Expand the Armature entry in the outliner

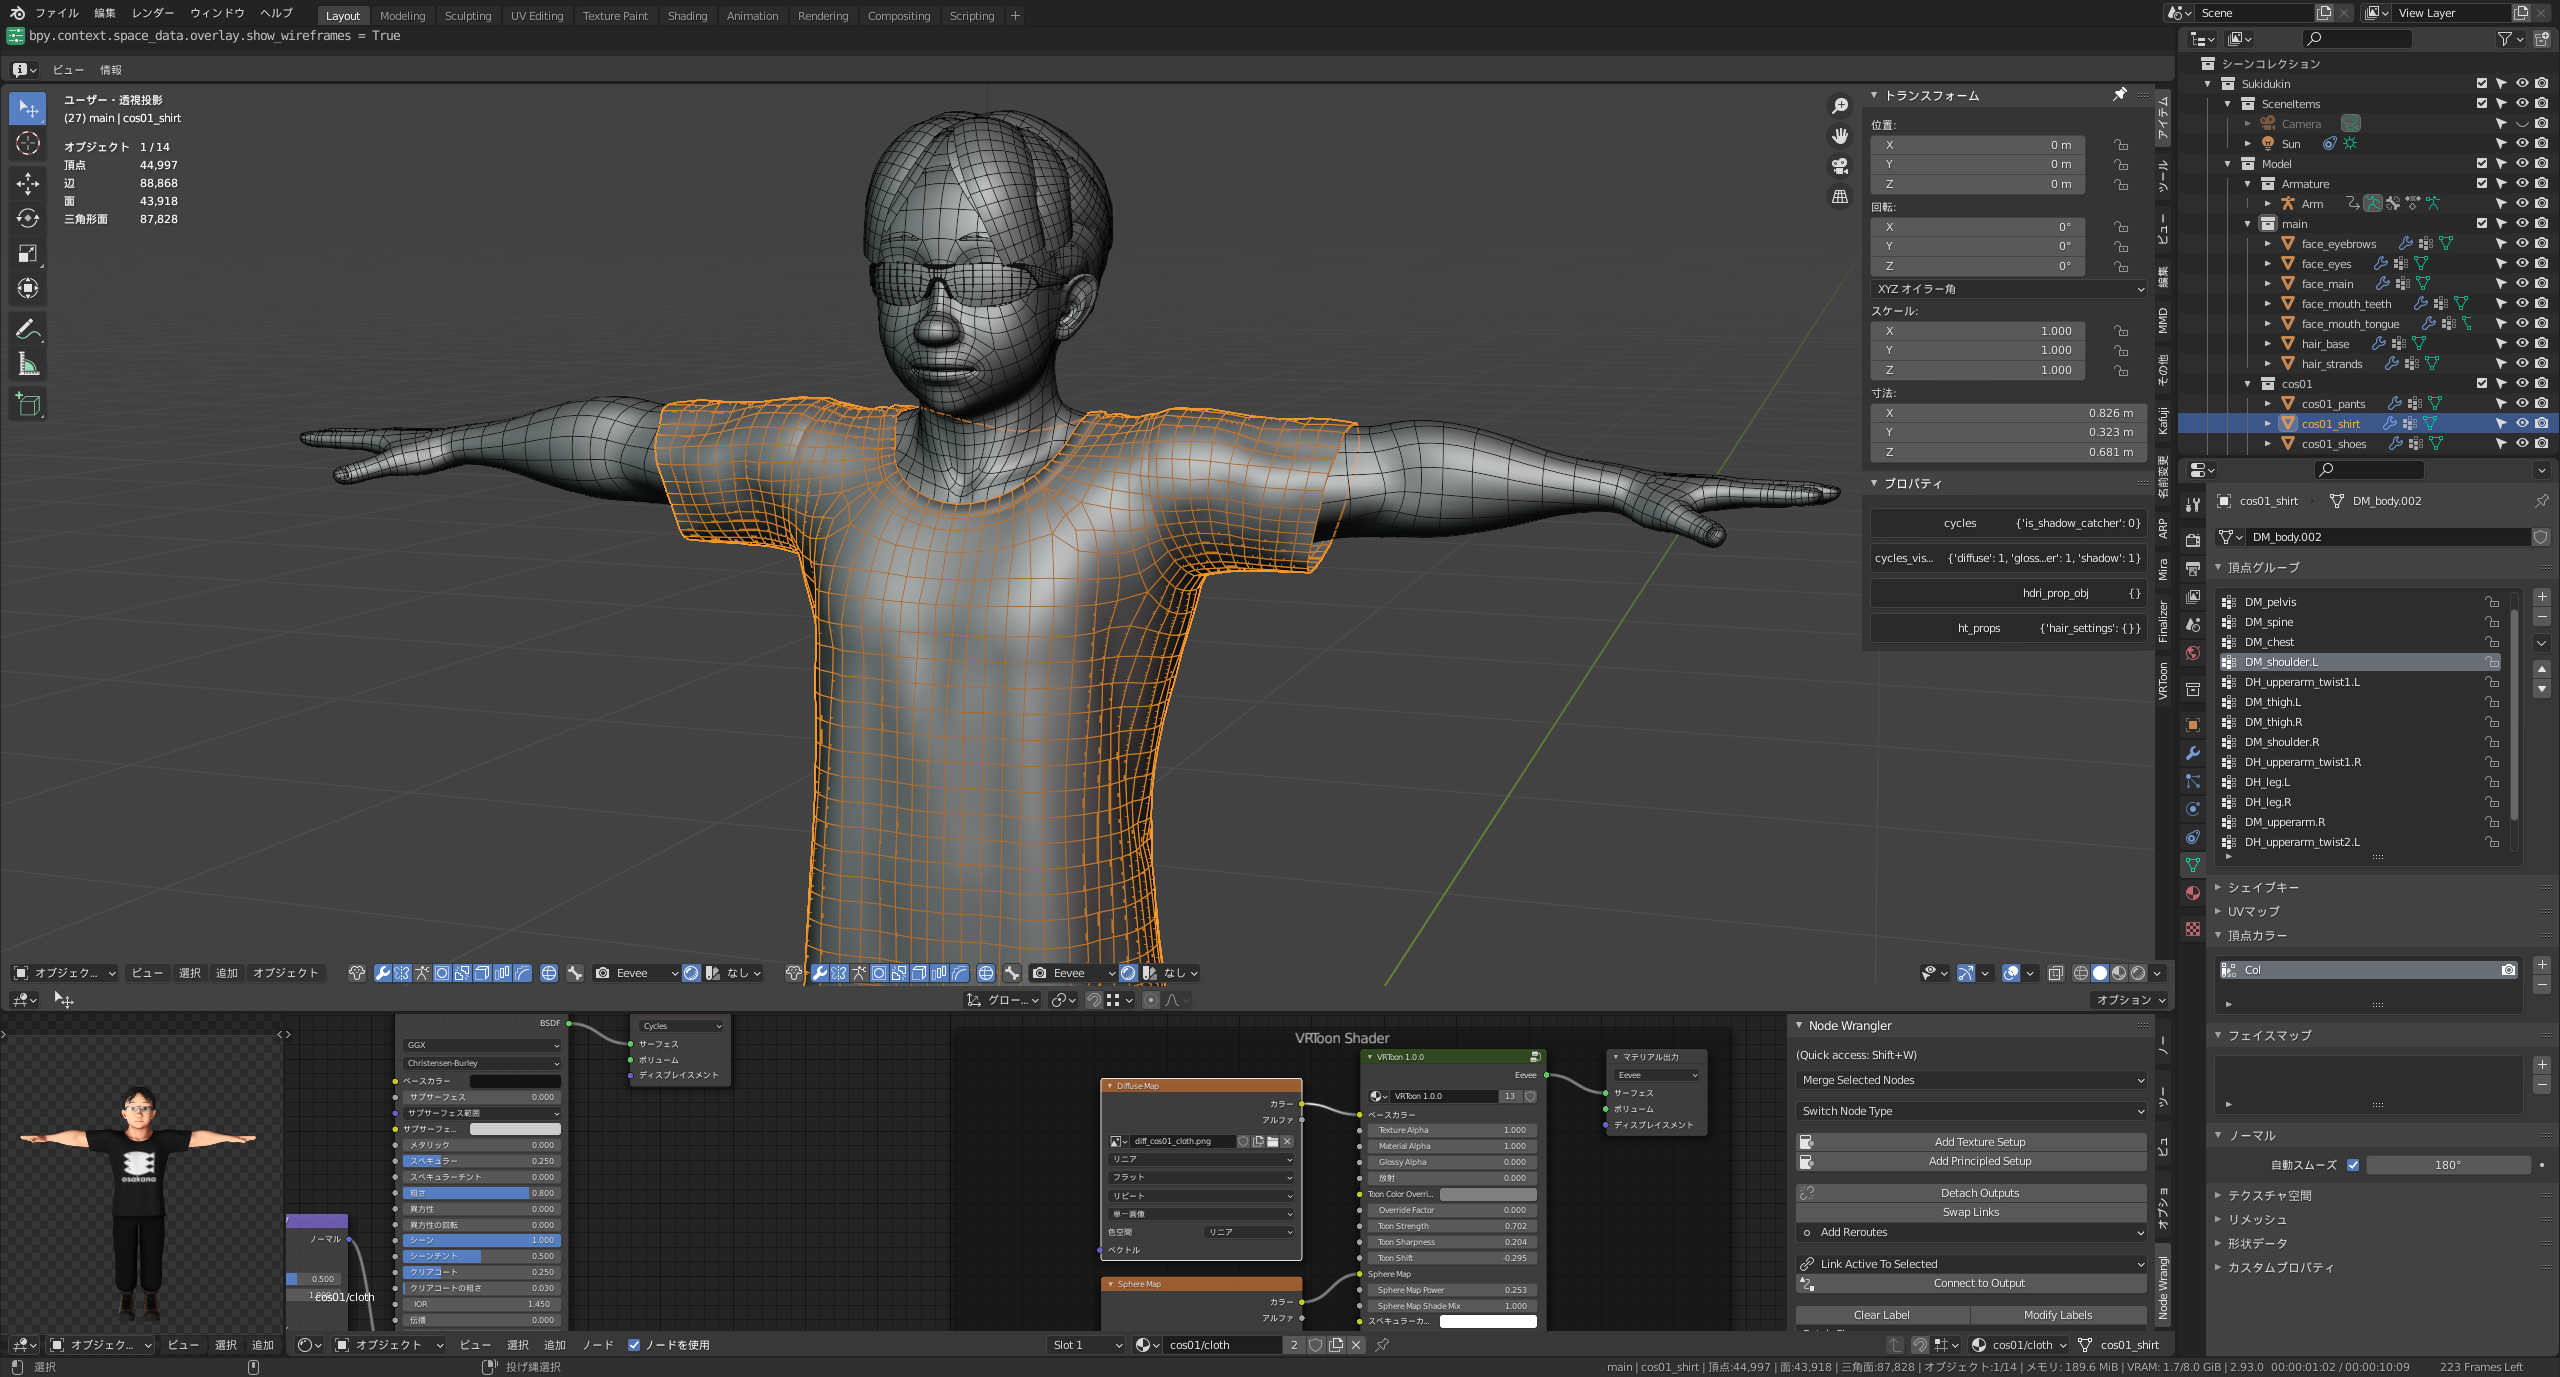(2249, 183)
